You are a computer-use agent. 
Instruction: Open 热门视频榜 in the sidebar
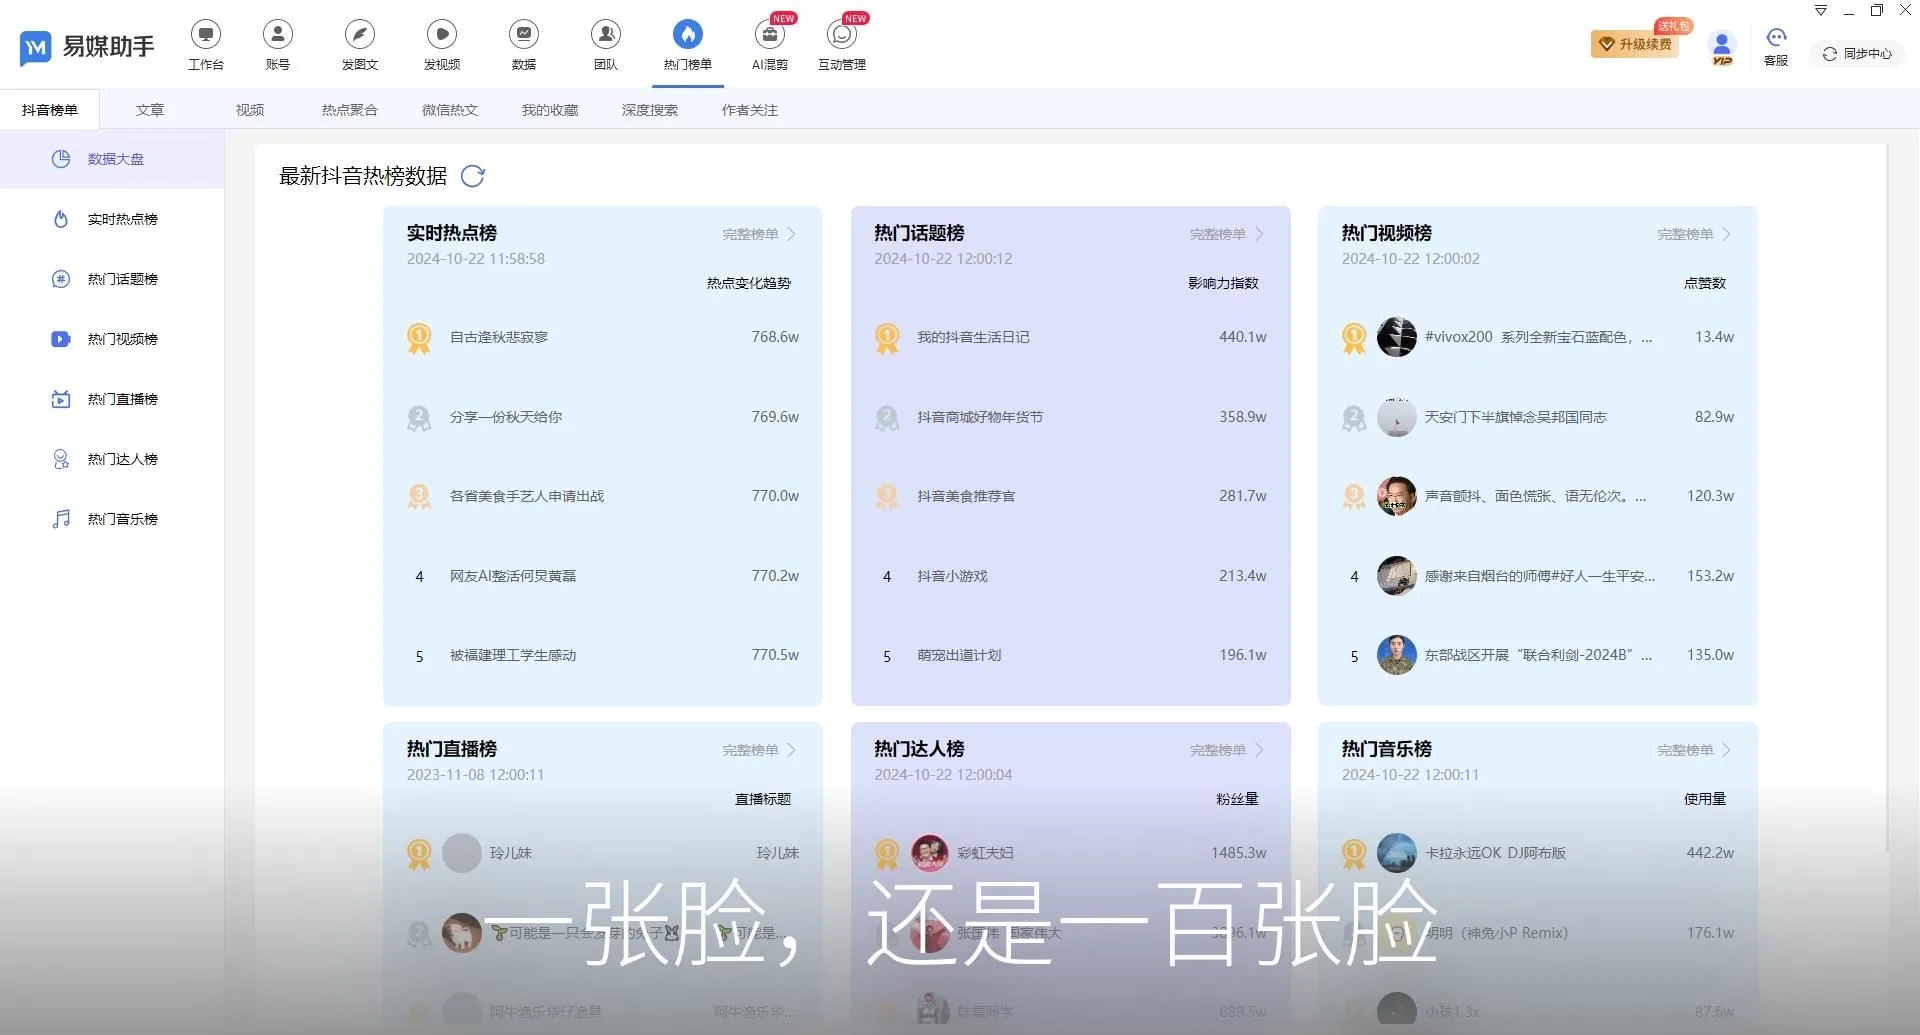click(x=112, y=339)
